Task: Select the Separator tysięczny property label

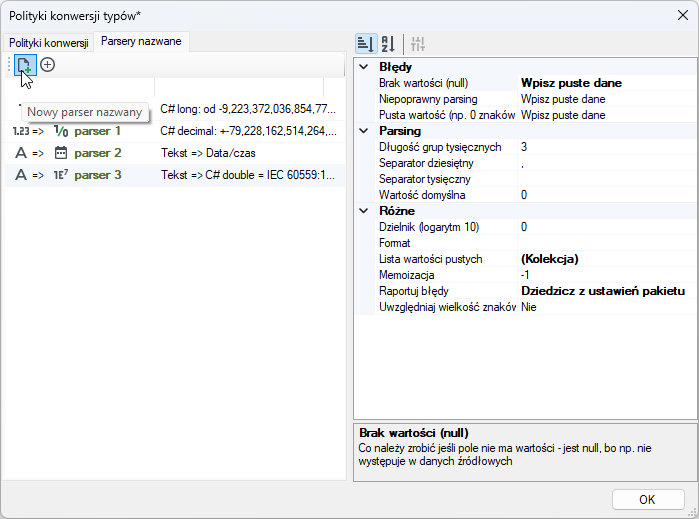Action: [x=425, y=179]
